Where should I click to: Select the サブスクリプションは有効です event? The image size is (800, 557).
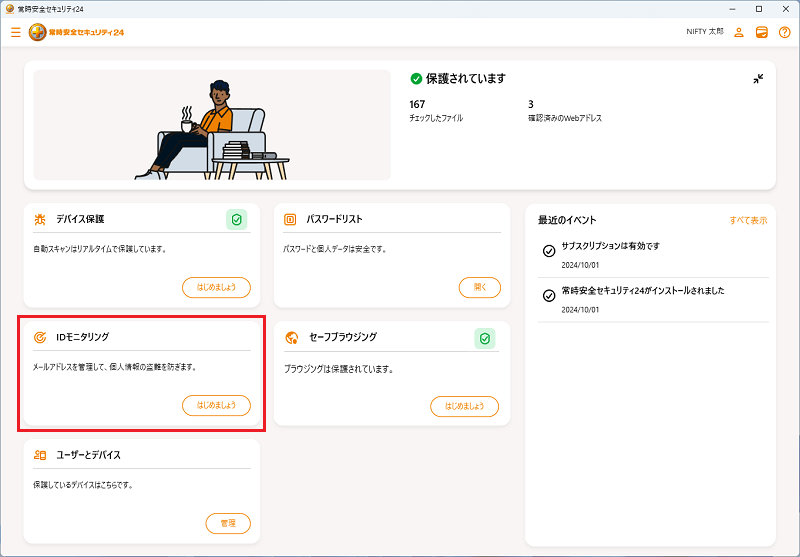(611, 246)
